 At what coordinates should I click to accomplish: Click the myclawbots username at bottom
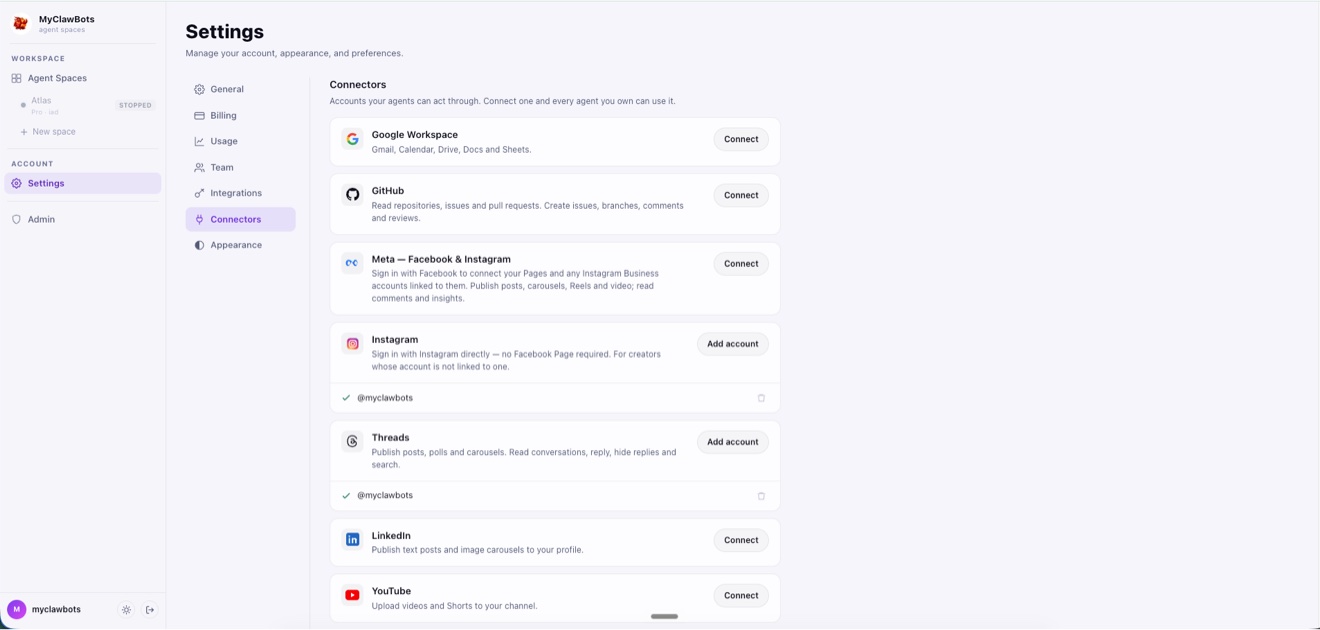pos(56,609)
